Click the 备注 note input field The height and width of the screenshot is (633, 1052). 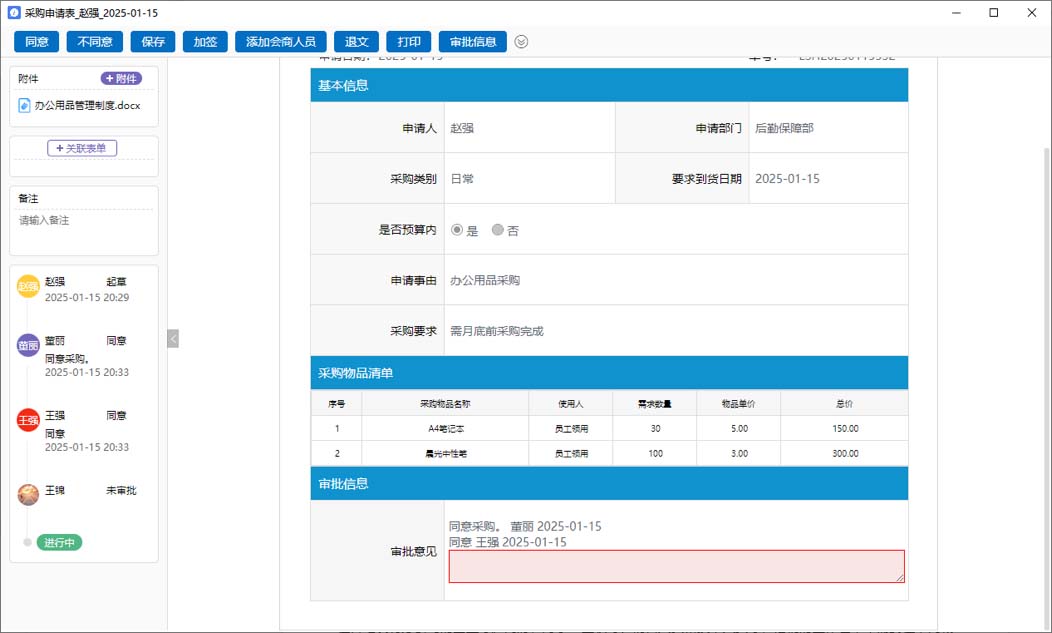point(84,231)
